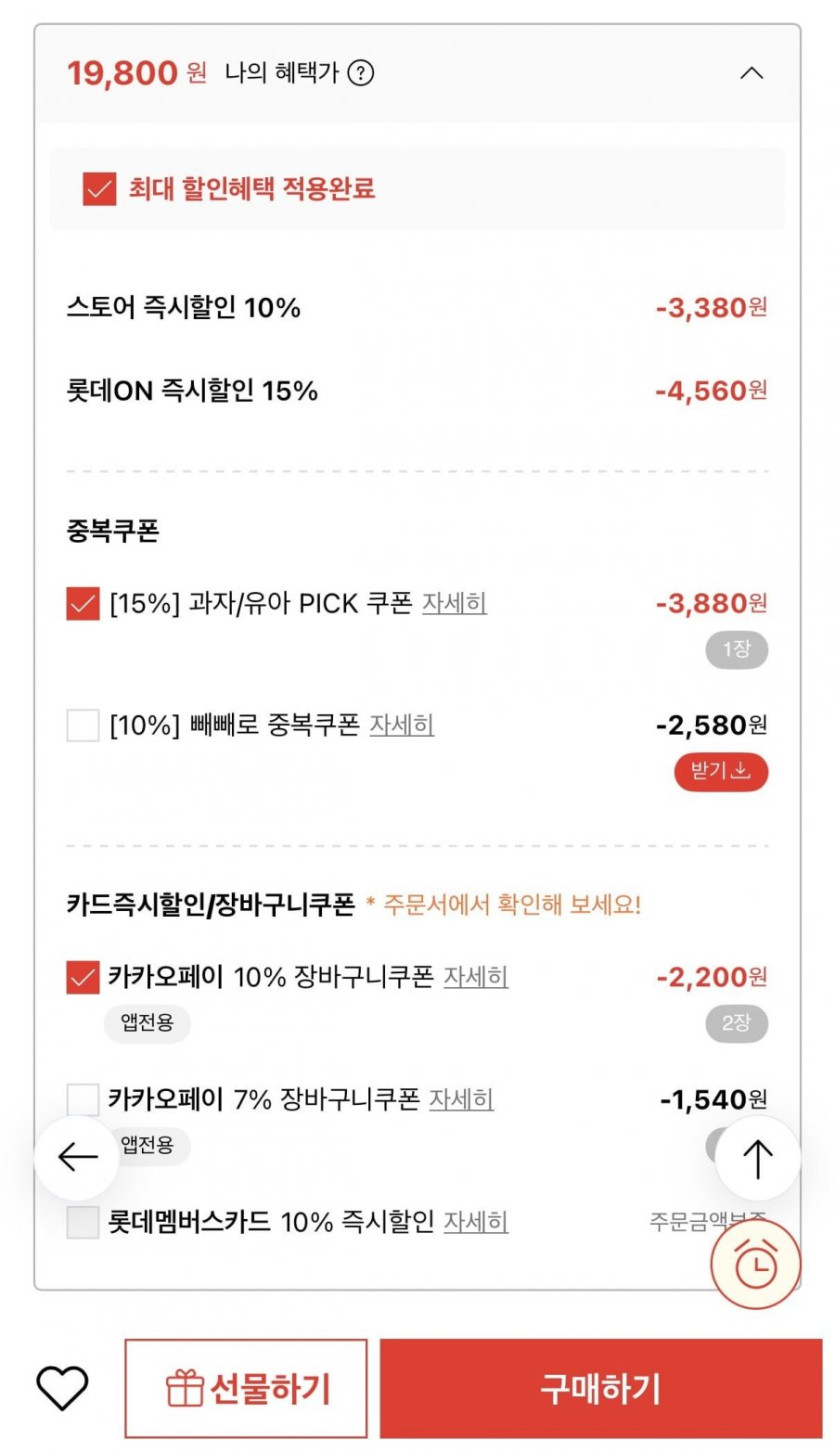Collapse the benefit price panel chevron

coord(751,73)
